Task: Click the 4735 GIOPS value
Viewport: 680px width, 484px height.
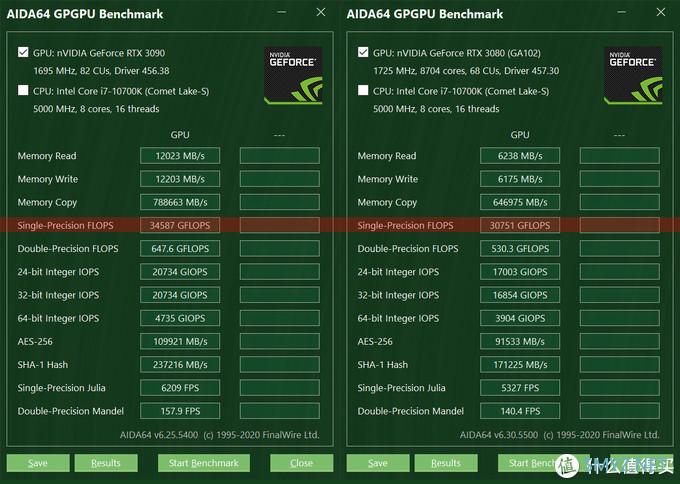Action: tap(180, 318)
